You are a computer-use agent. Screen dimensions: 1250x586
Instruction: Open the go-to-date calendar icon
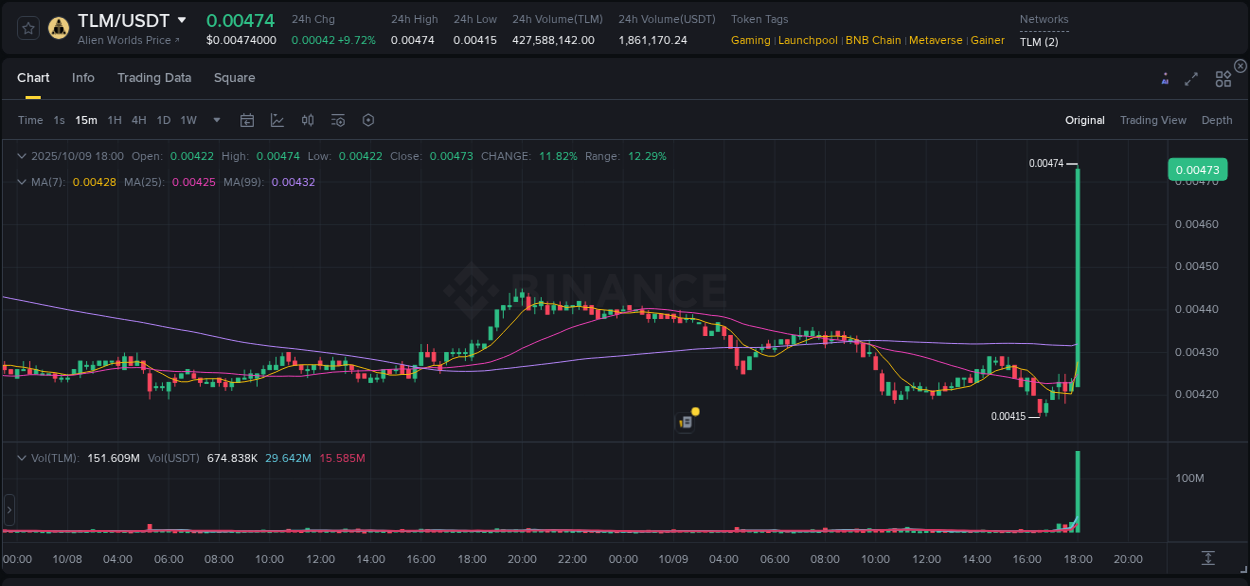coord(247,120)
